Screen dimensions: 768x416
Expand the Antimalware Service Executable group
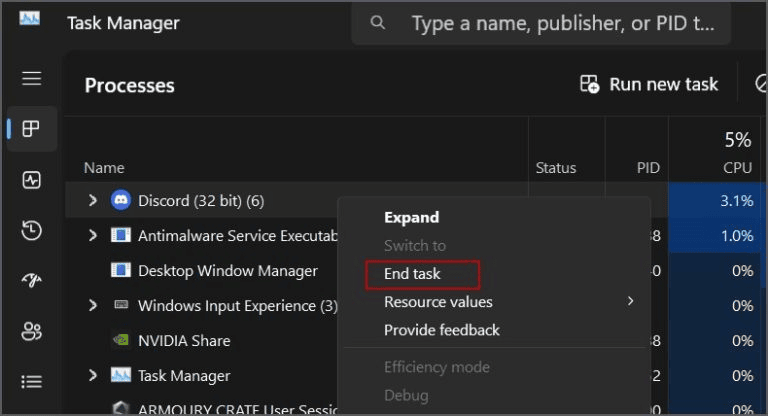93,236
